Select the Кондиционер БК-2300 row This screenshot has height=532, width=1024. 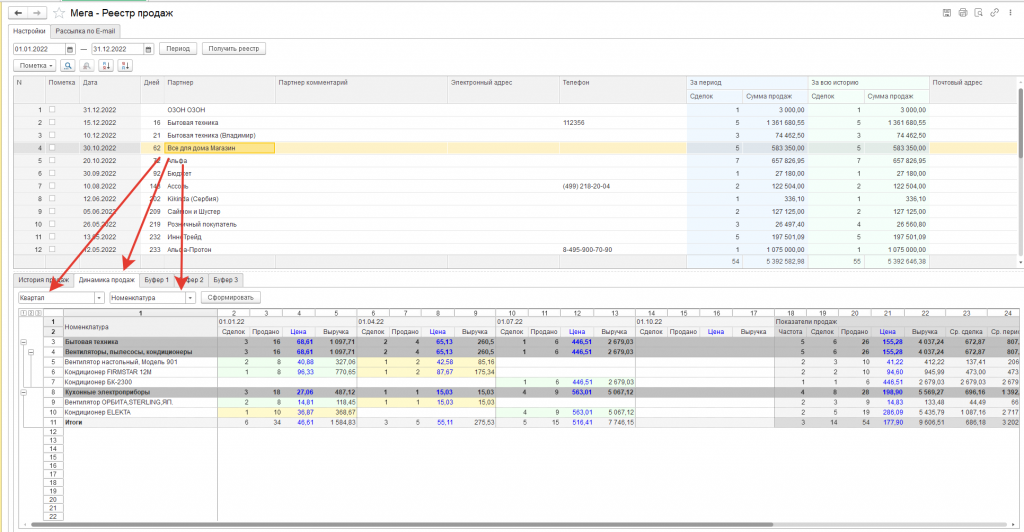coord(140,382)
